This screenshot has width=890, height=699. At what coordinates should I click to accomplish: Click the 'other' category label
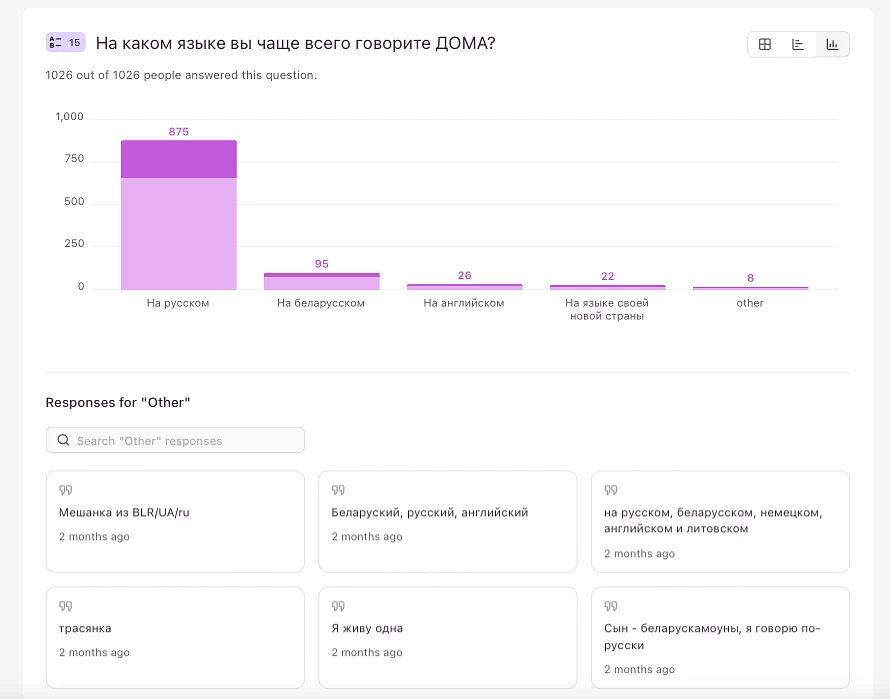750,303
